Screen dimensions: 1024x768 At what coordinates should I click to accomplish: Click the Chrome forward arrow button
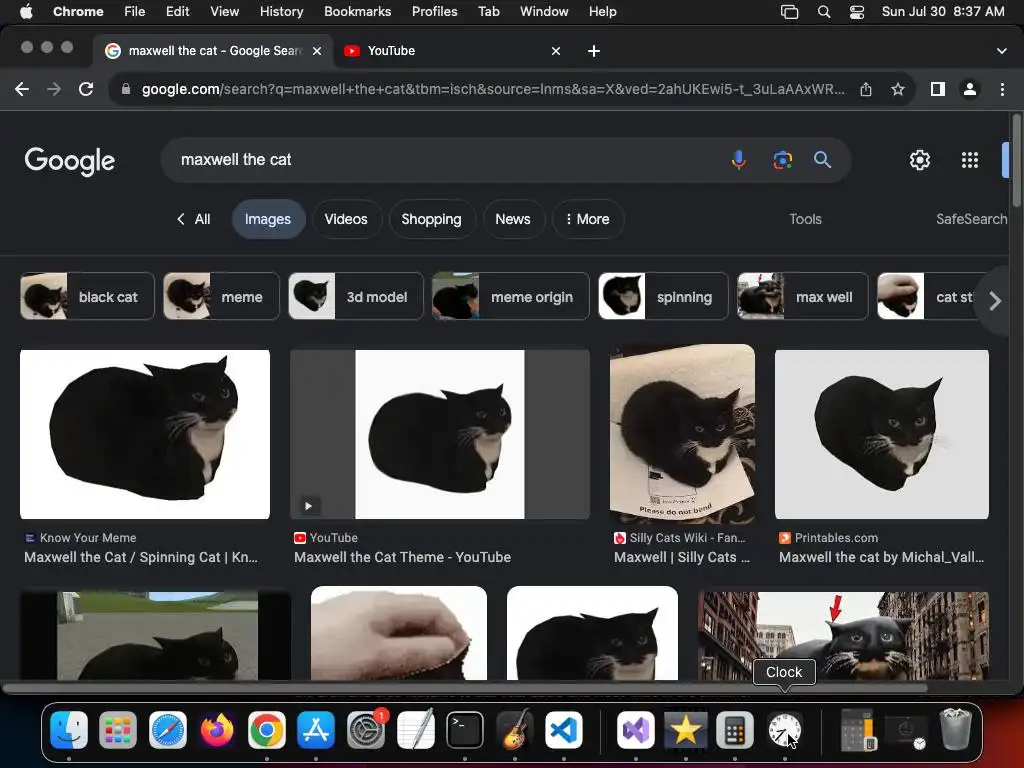pyautogui.click(x=54, y=89)
